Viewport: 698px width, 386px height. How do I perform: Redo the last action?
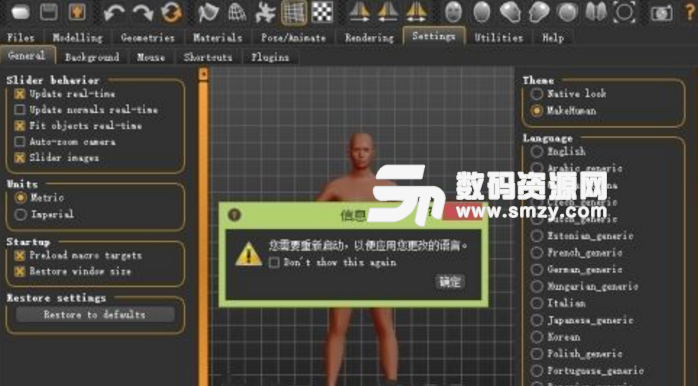pos(143,12)
